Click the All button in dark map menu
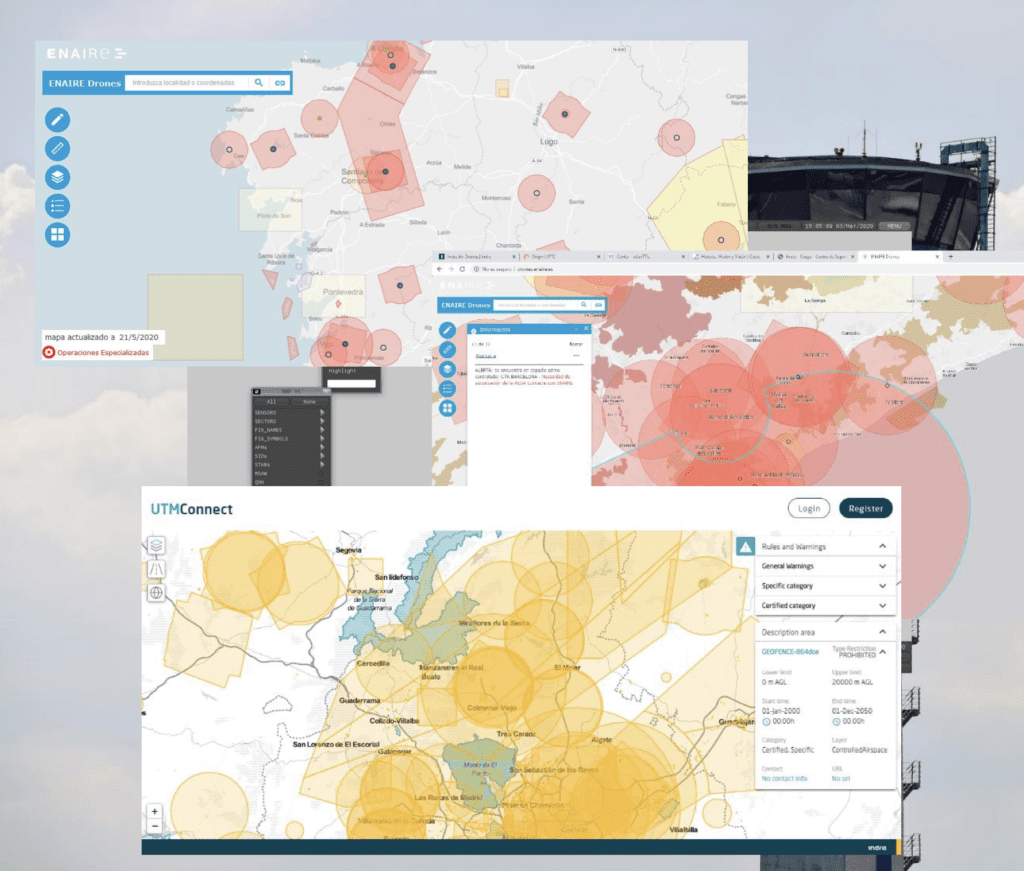Image resolution: width=1024 pixels, height=871 pixels. click(x=271, y=402)
